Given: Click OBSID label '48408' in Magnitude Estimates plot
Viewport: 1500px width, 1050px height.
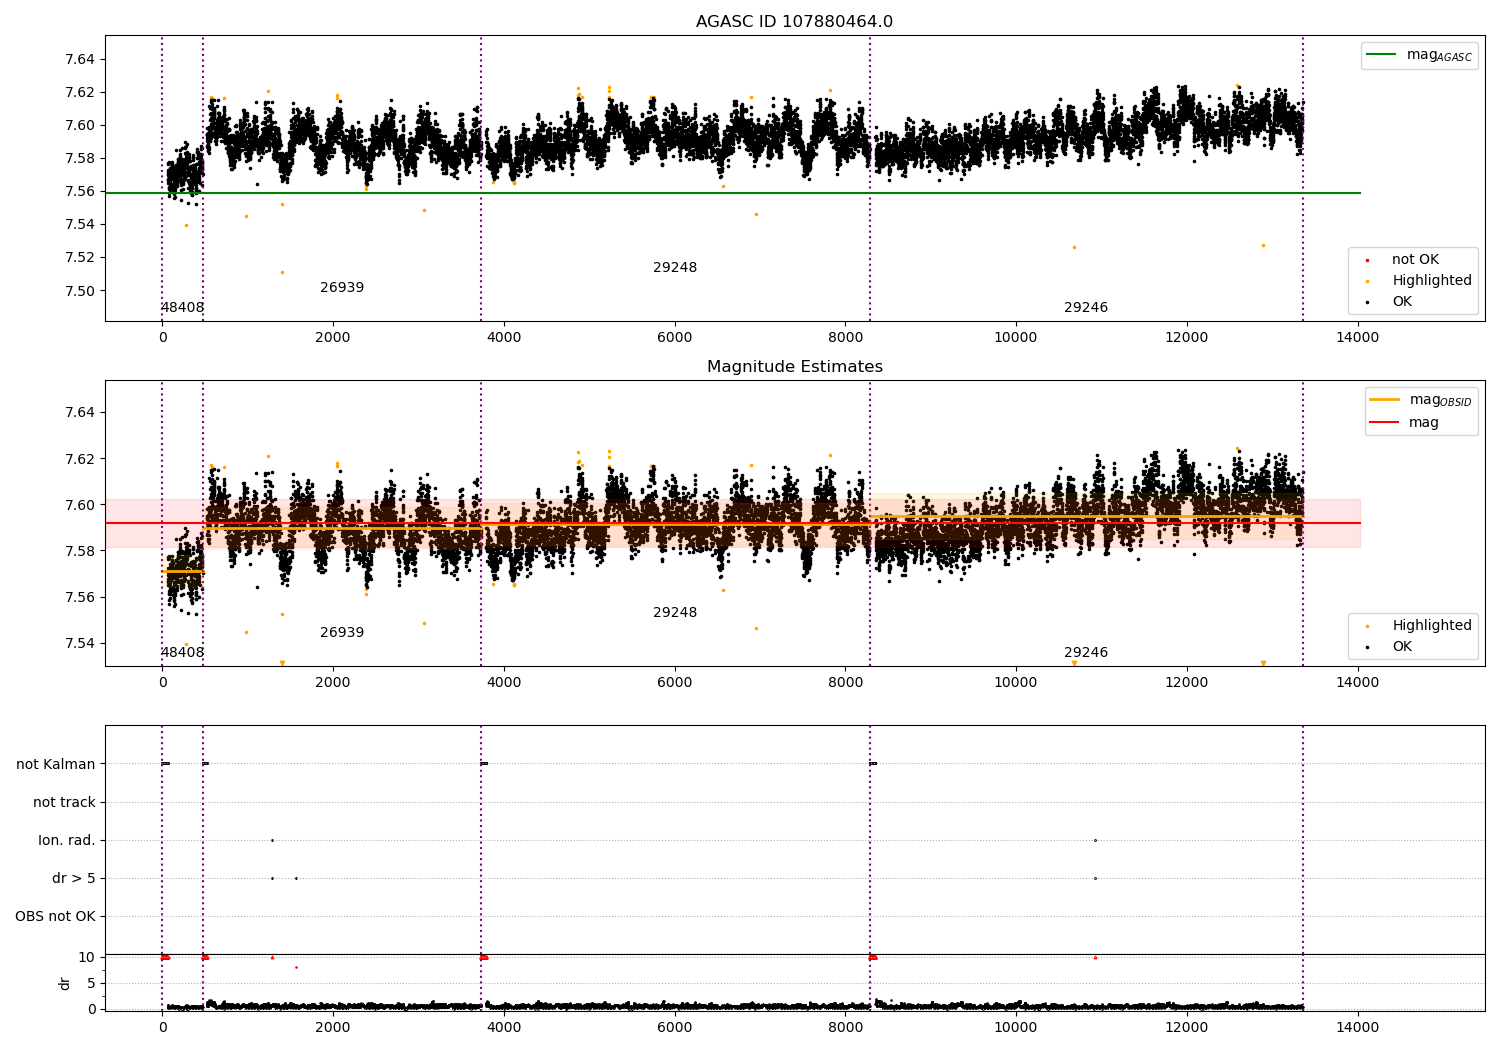Looking at the screenshot, I should 182,653.
